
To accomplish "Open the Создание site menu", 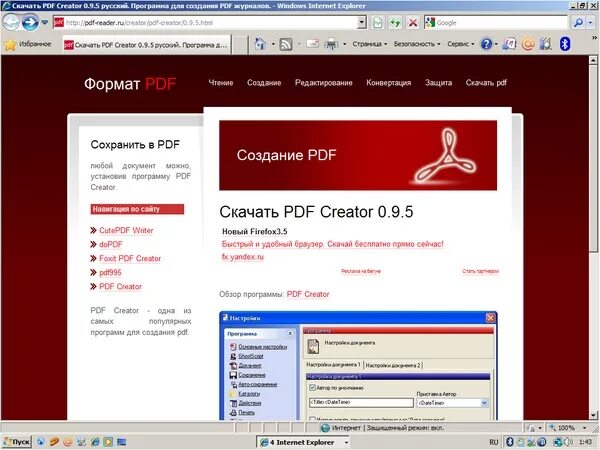I will click(264, 83).
